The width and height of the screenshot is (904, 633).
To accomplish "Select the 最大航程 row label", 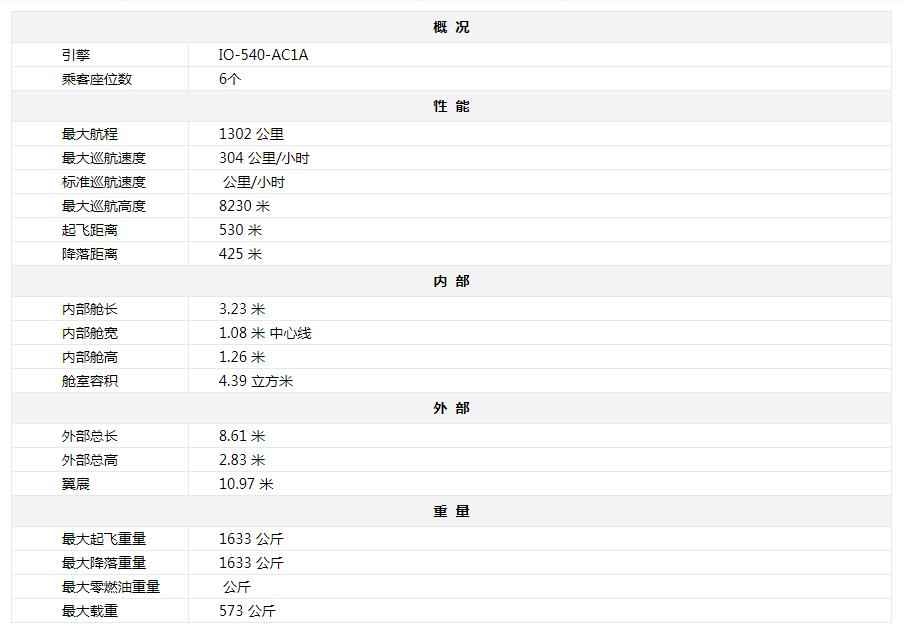I will [x=89, y=134].
